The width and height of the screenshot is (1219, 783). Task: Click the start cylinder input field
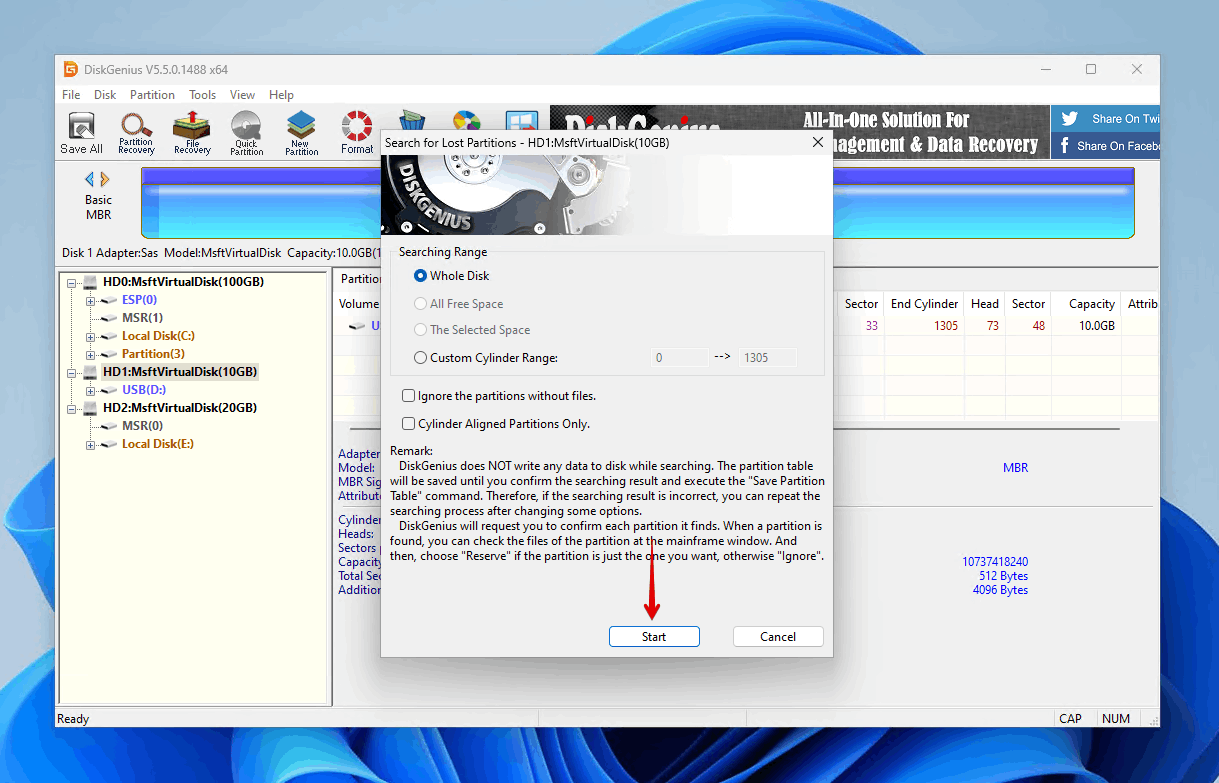(679, 357)
